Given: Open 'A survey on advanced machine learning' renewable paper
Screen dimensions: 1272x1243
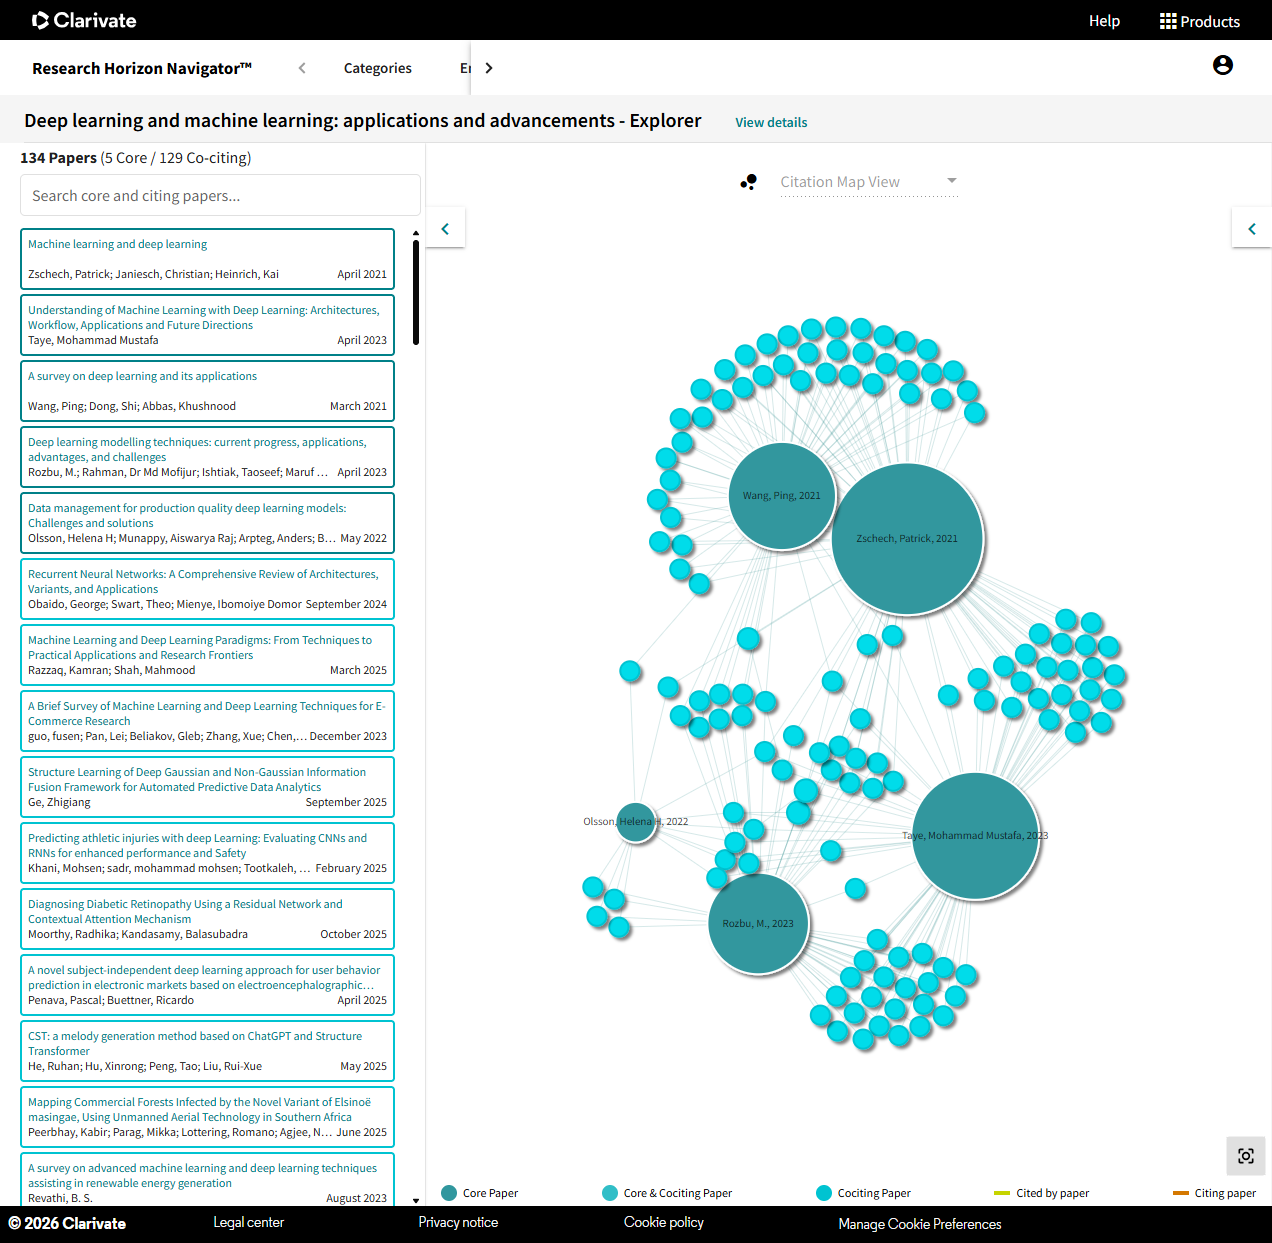Looking at the screenshot, I should 207,1180.
